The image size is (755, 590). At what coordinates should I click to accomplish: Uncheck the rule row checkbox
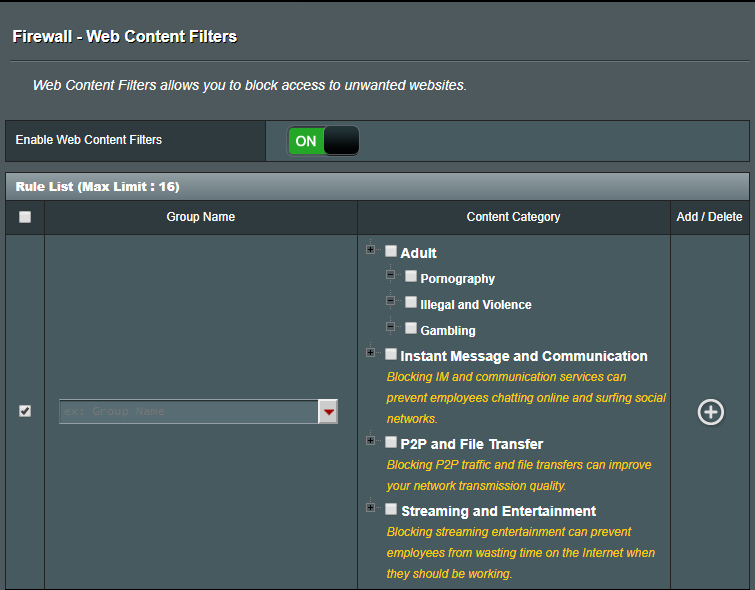[25, 411]
